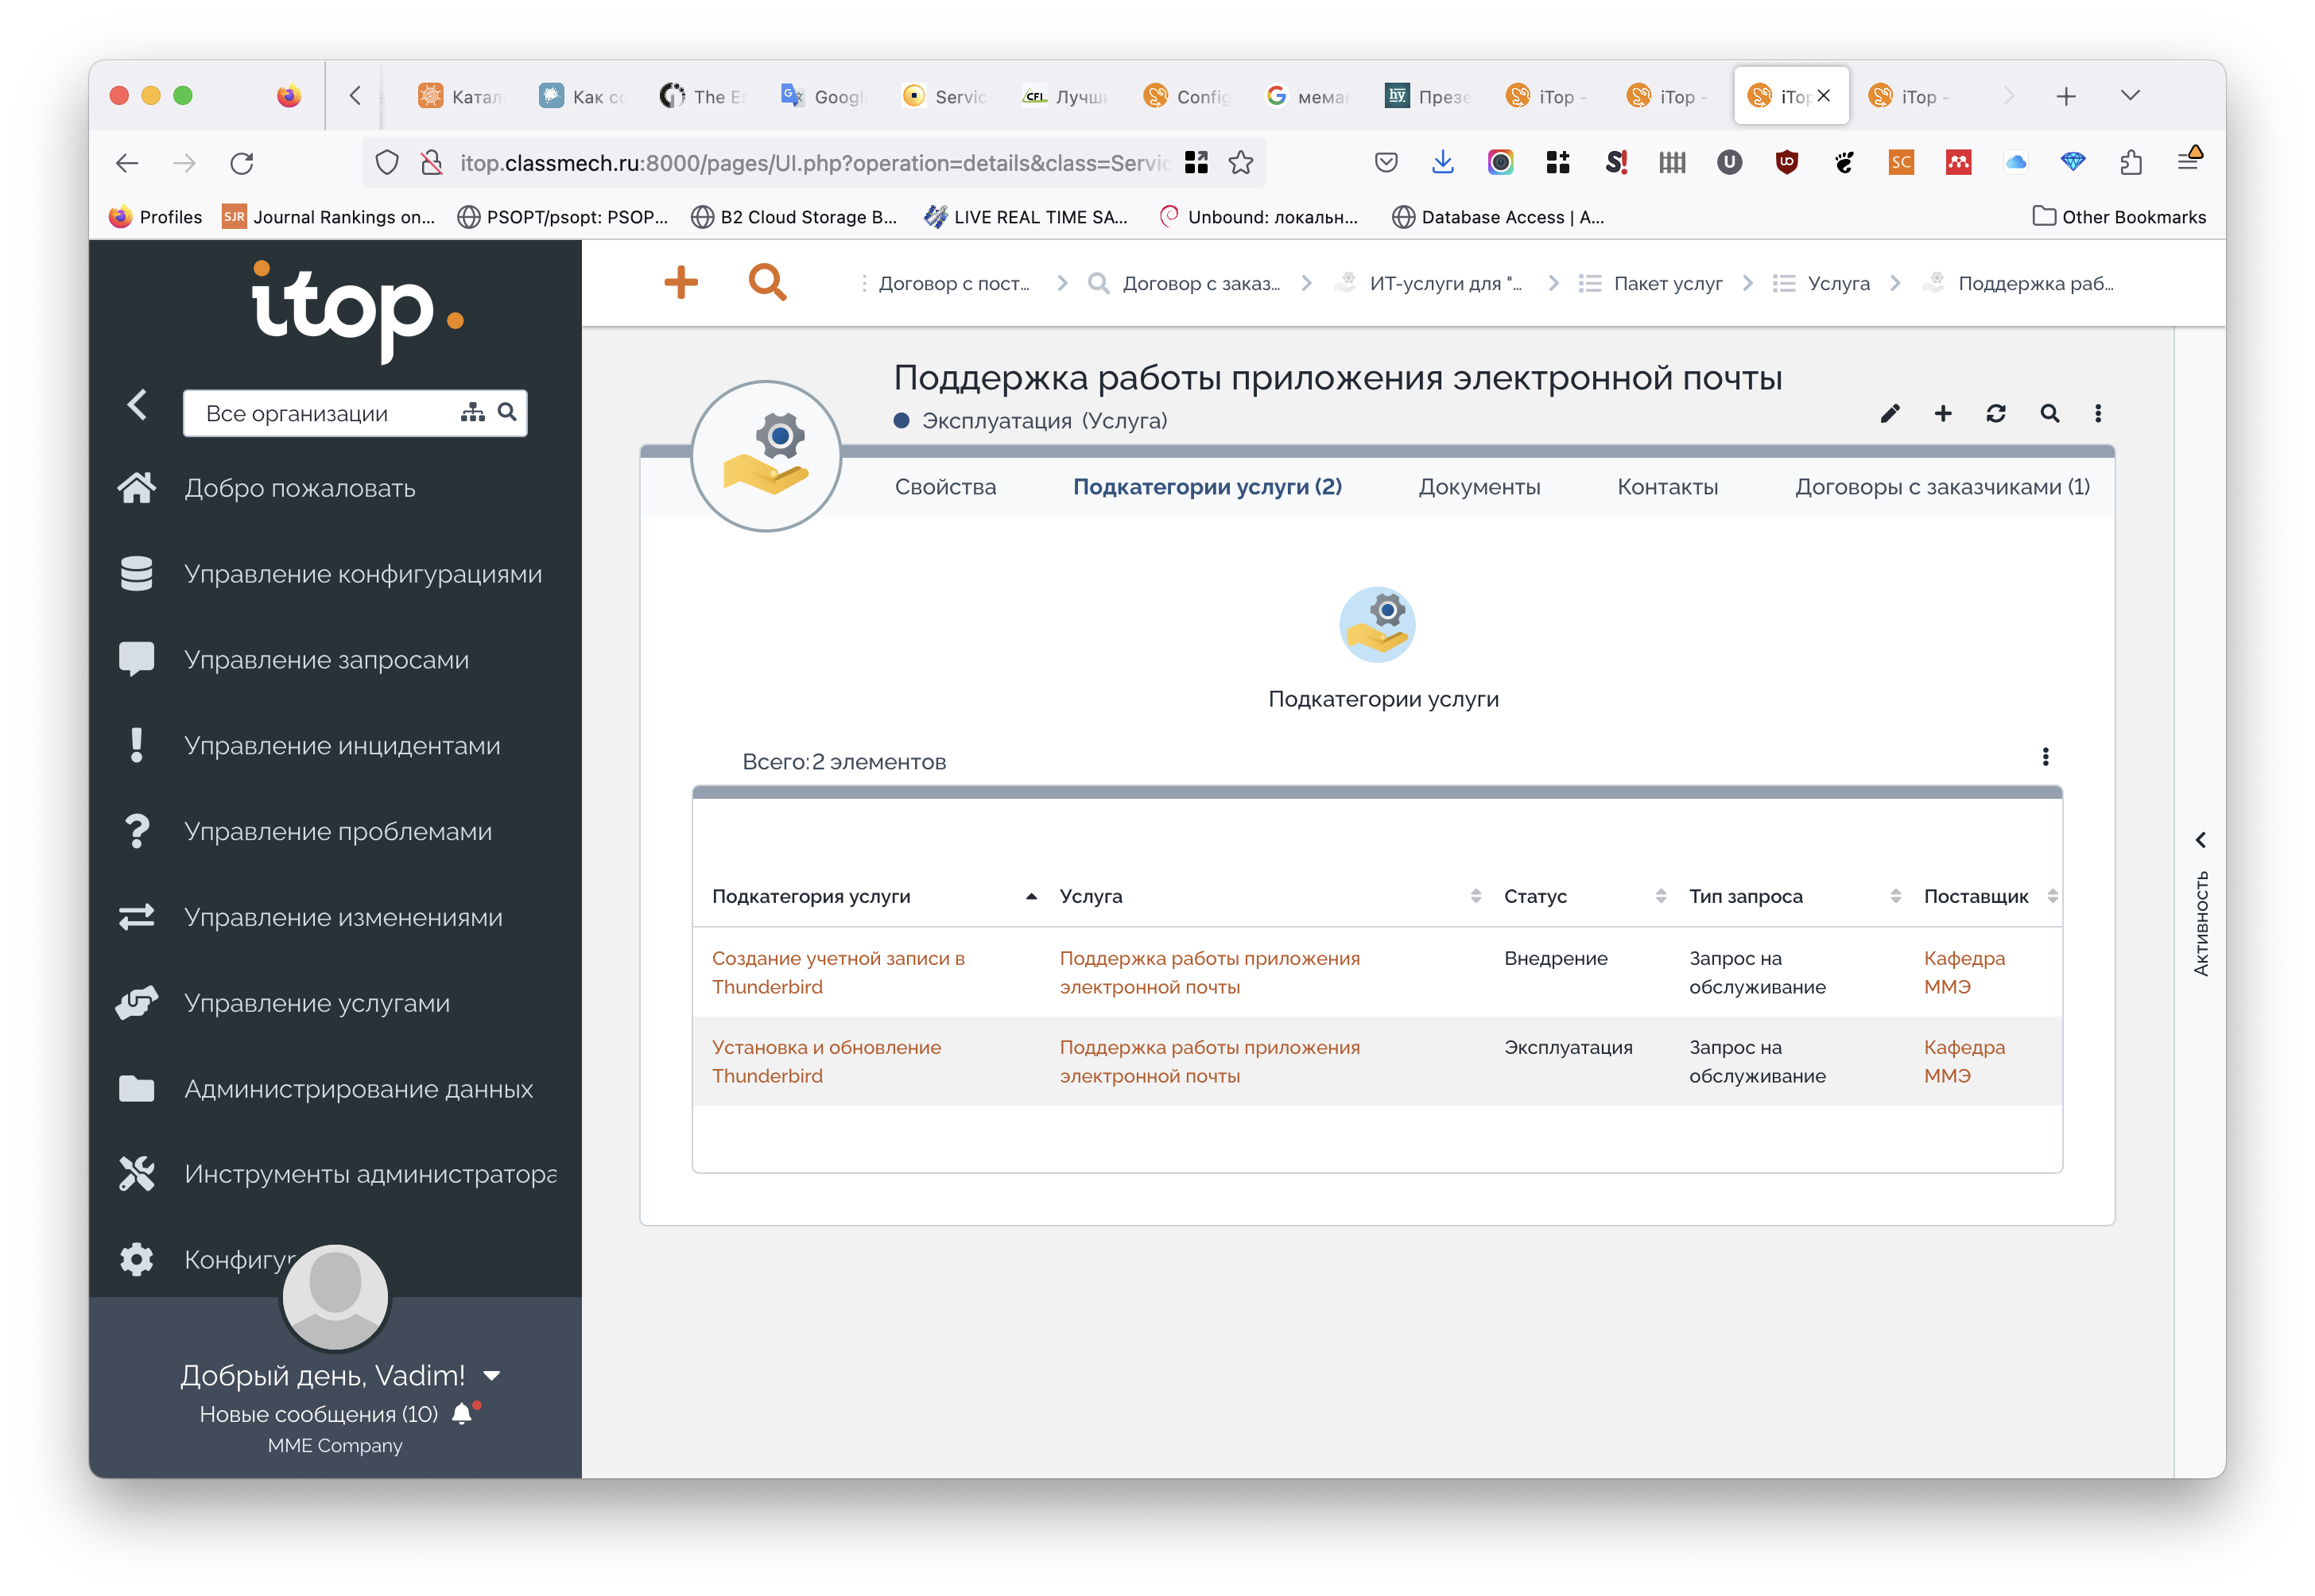Click the browser back arrow
Screen dimensions: 2315x1596
point(127,163)
